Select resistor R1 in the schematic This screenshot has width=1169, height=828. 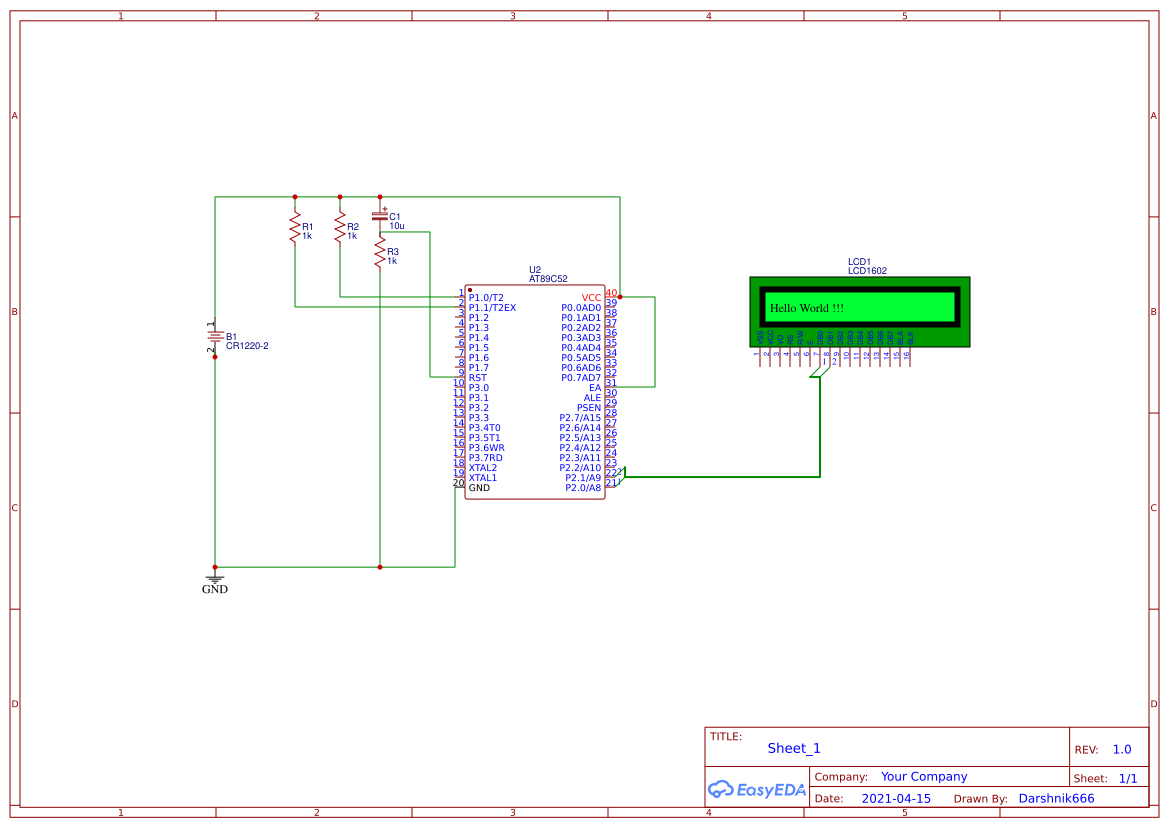click(x=295, y=228)
